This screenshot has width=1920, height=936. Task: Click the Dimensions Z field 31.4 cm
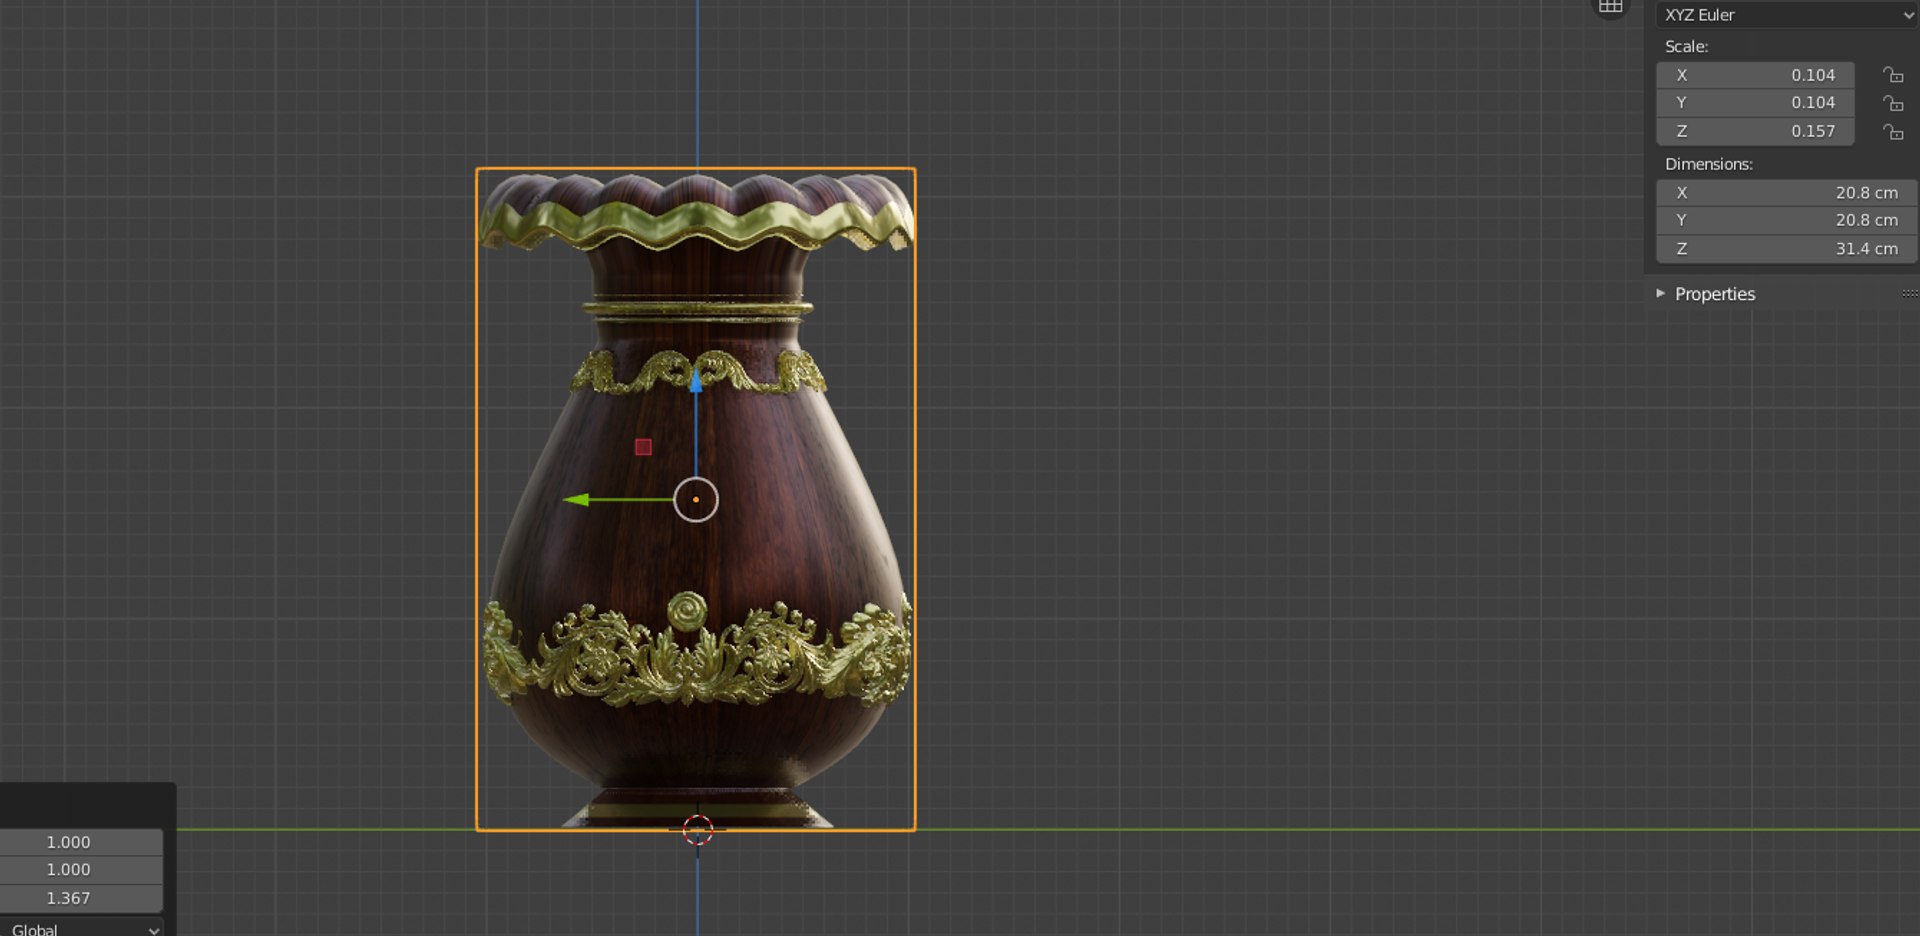click(1786, 249)
